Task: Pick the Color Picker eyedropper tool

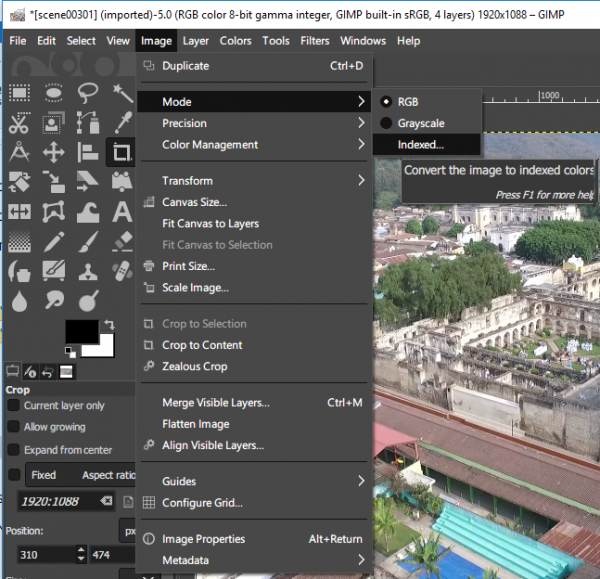Action: 122,123
